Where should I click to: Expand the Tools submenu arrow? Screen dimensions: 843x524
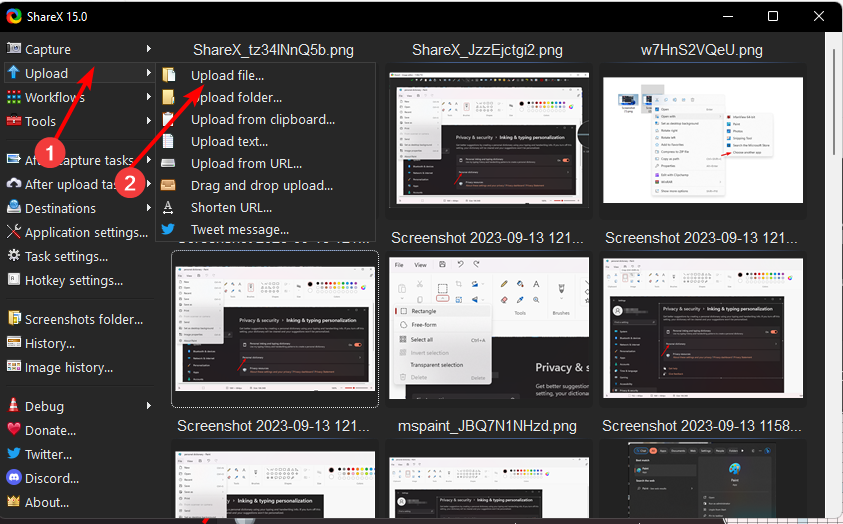148,121
